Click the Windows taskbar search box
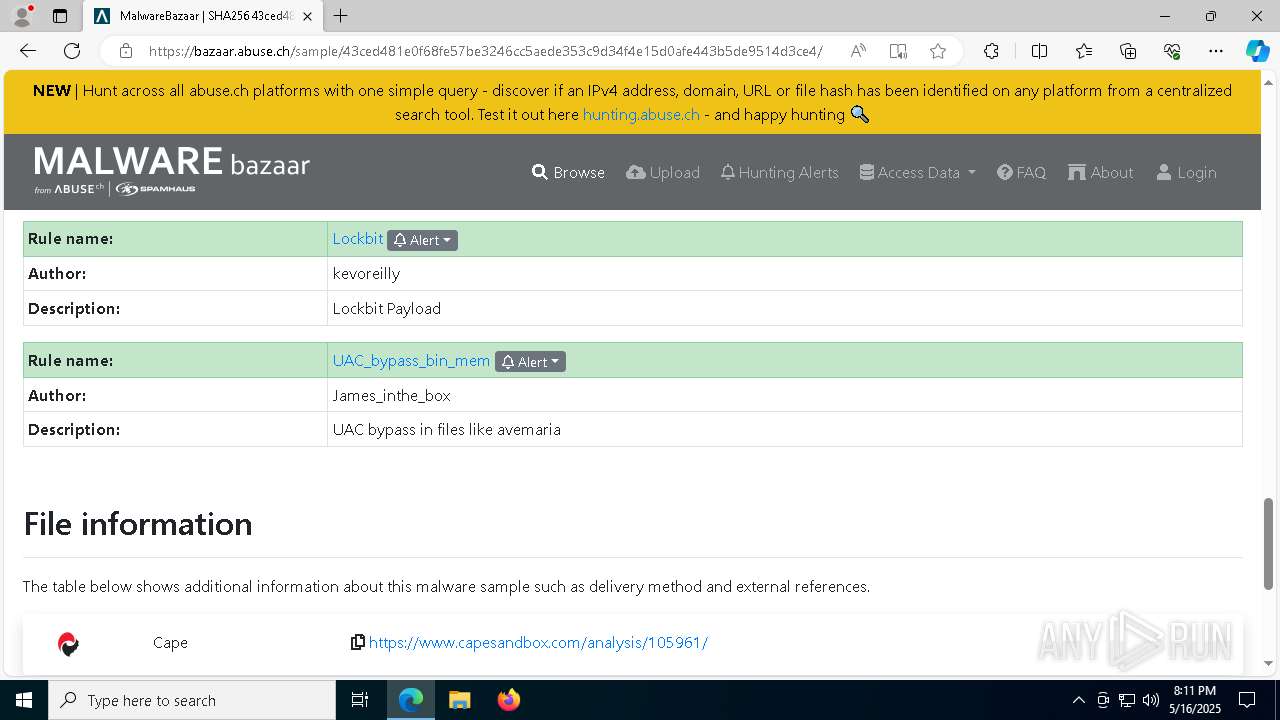This screenshot has height=720, width=1280. click(x=191, y=700)
